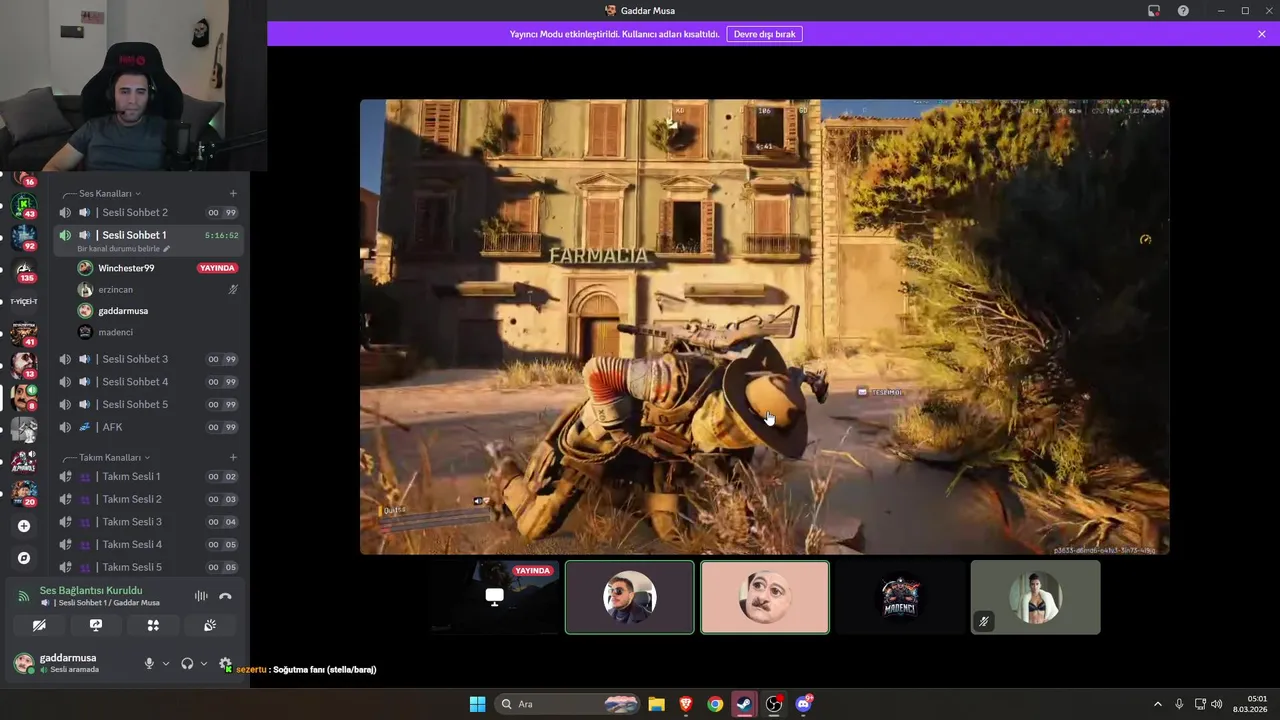Screen dimensions: 1280x720
Task: Join Takım Sesli 2 channel
Action: click(148, 499)
